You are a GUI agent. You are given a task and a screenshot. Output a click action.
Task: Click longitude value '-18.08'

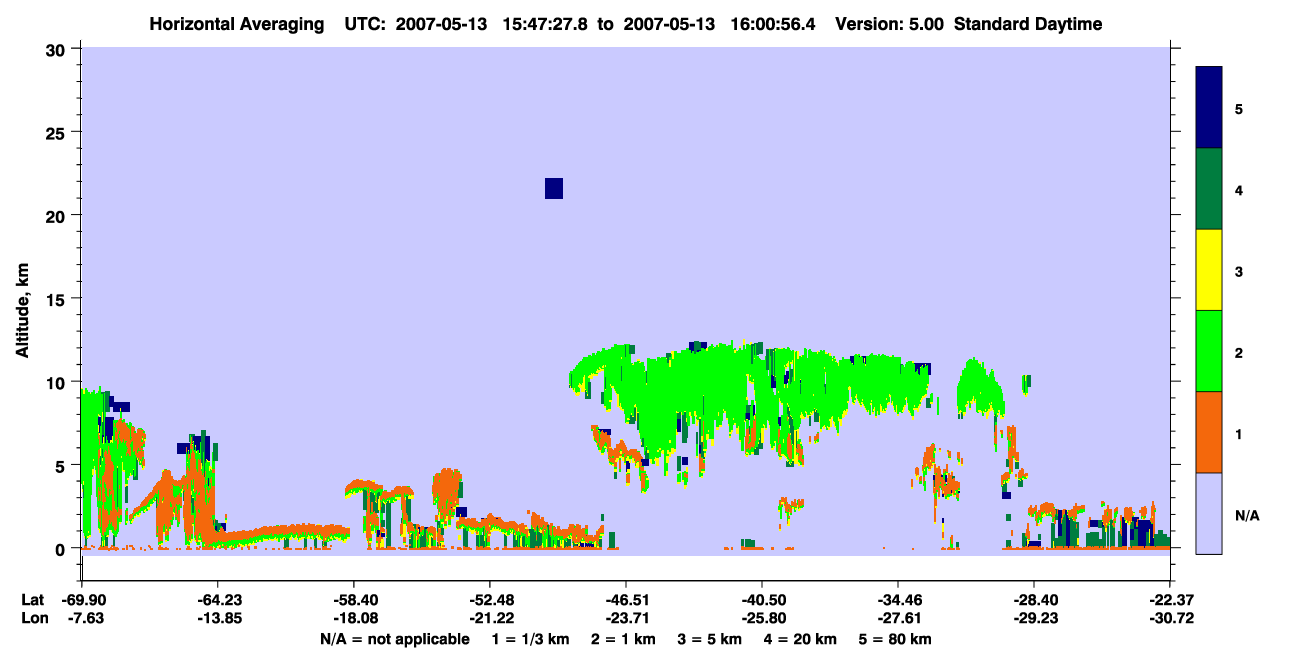click(x=354, y=619)
